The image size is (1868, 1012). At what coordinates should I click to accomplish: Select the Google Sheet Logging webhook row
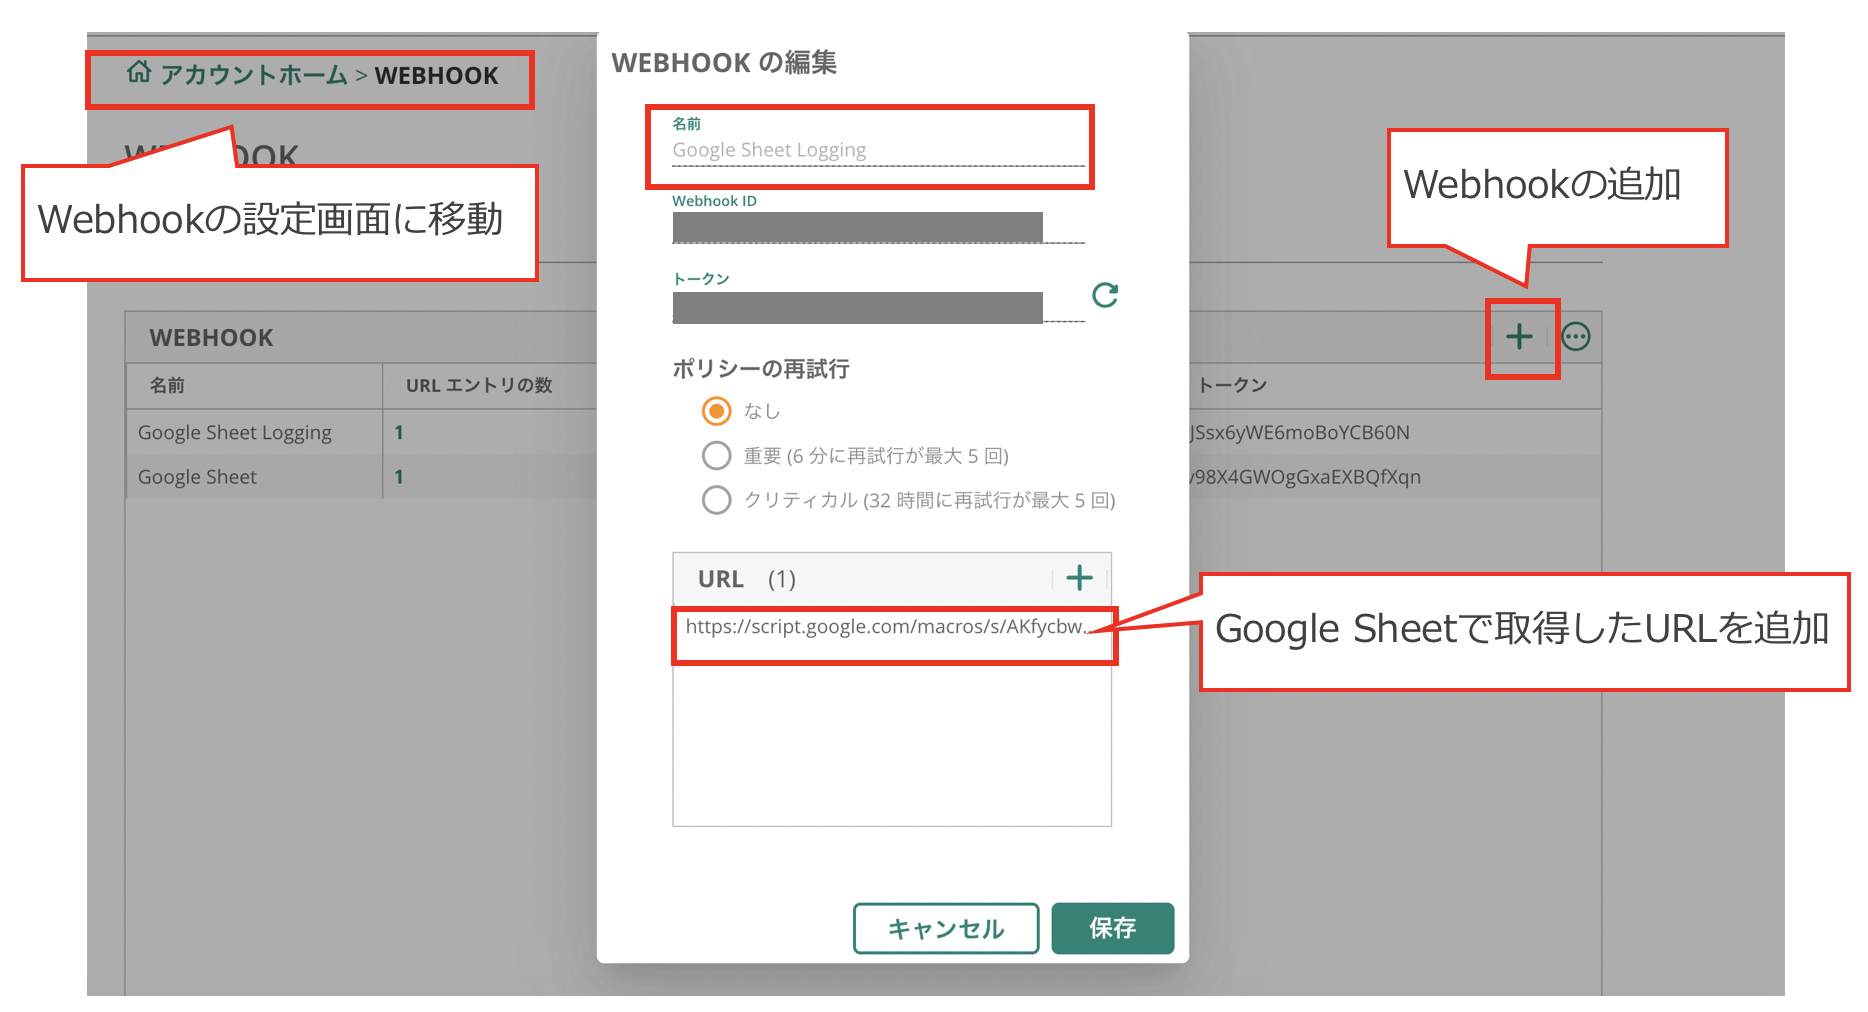pyautogui.click(x=234, y=432)
